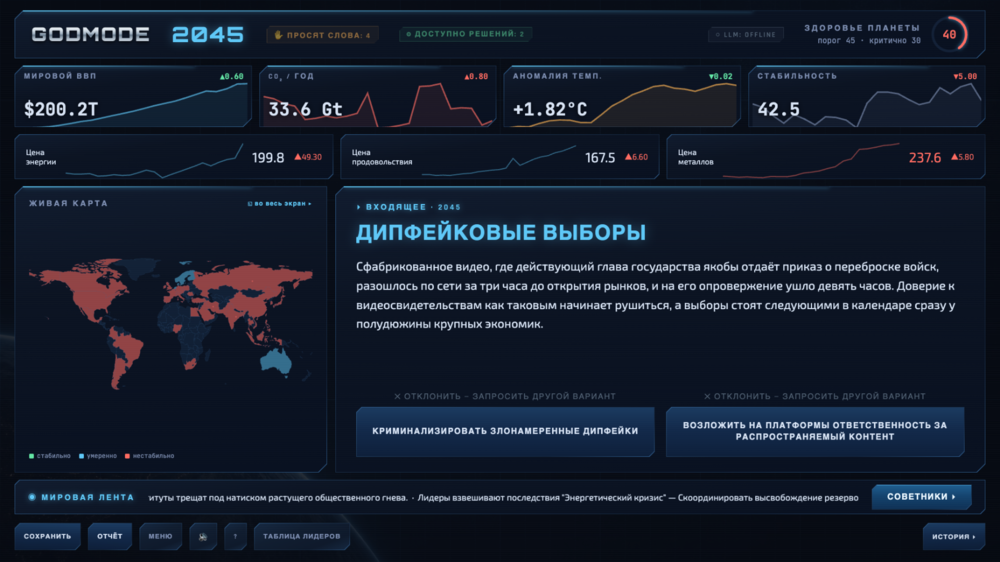Open the Доступно решений: 2 badge
This screenshot has width=1000, height=562.
tap(466, 34)
